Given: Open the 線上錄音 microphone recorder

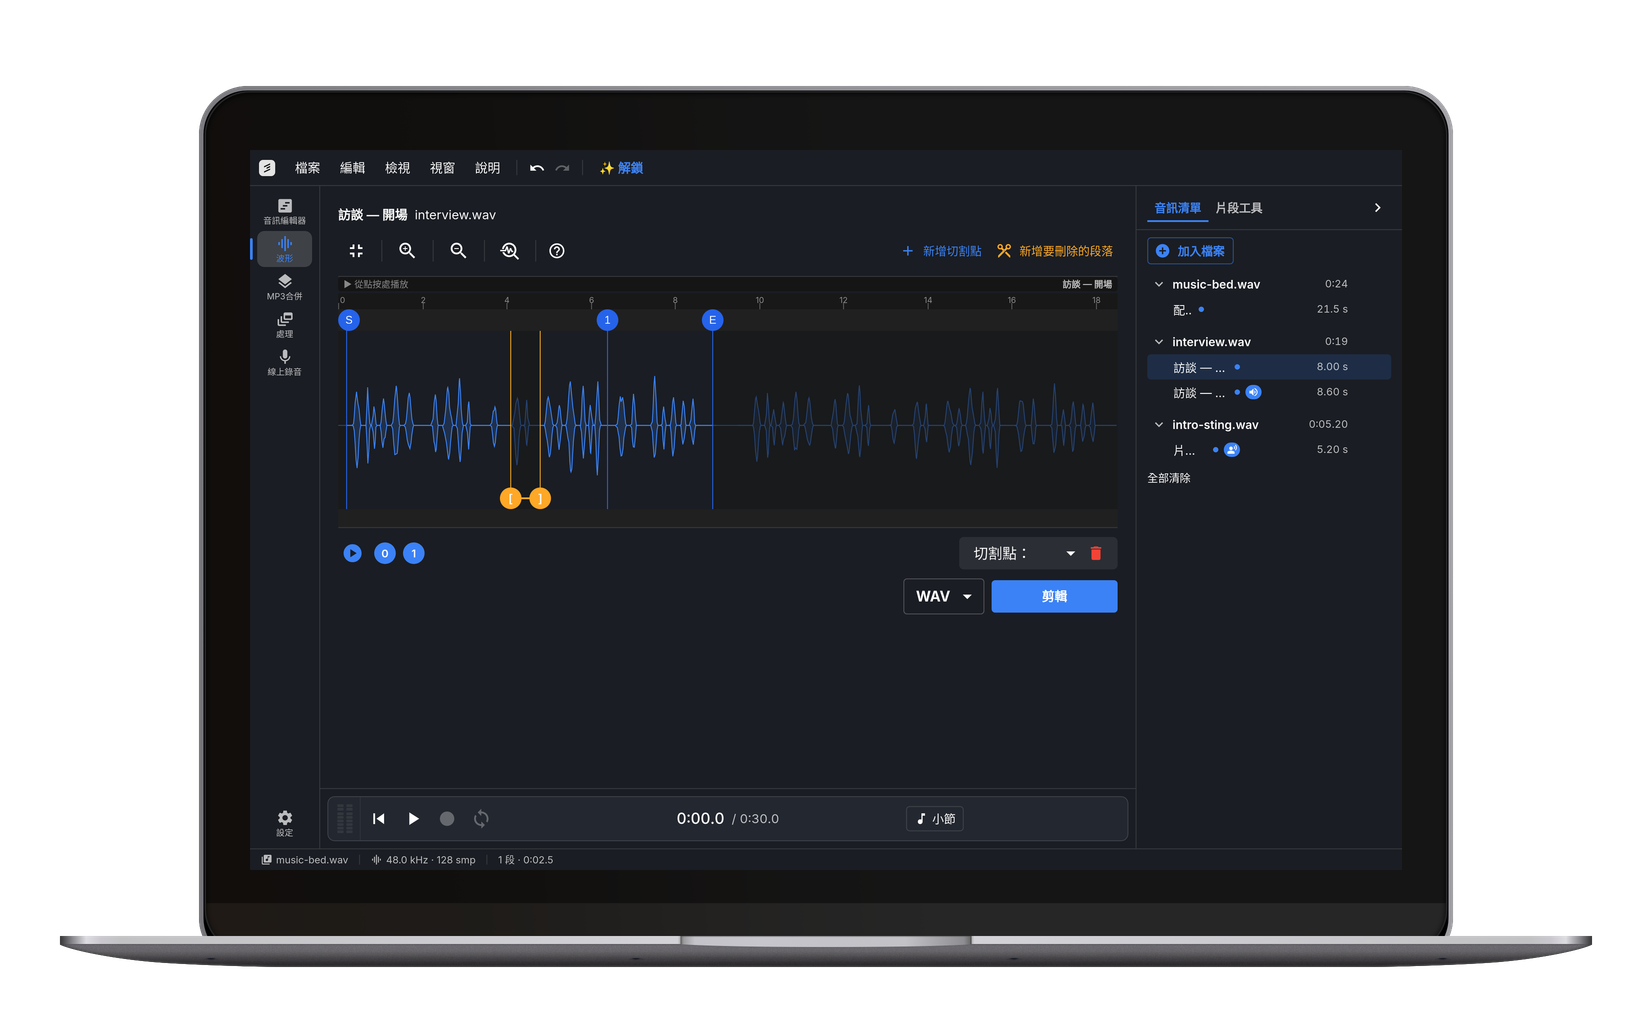Looking at the screenshot, I should point(284,363).
